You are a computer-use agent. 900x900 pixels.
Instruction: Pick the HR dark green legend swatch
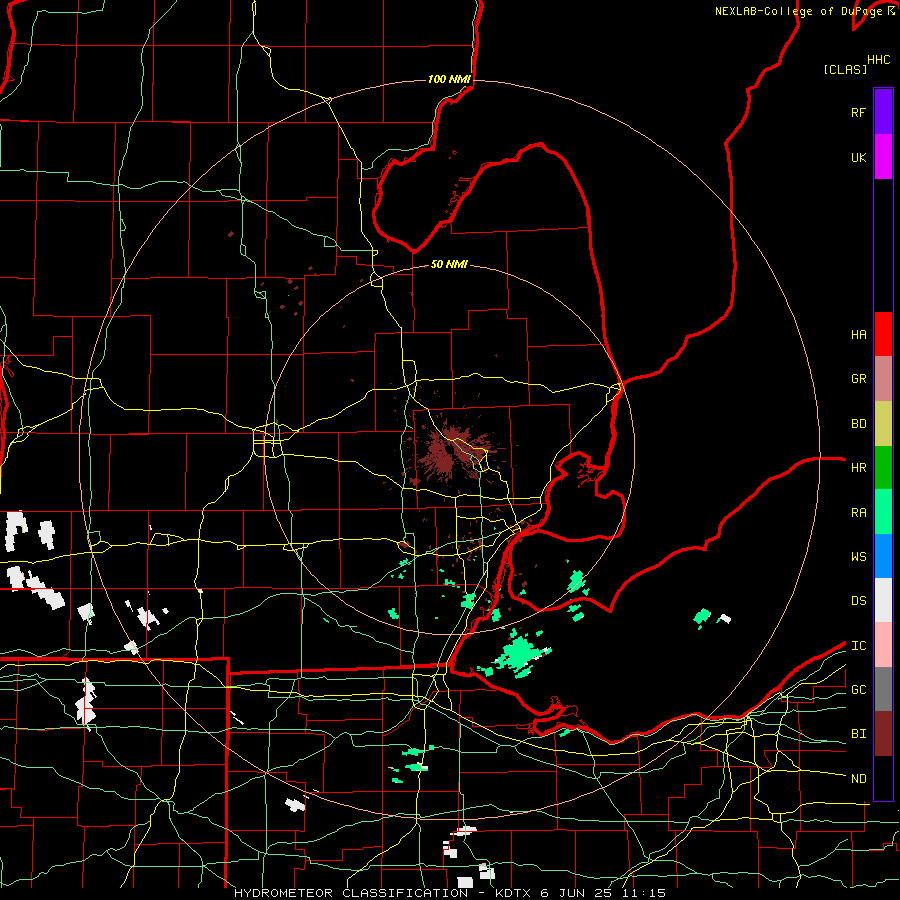[883, 468]
